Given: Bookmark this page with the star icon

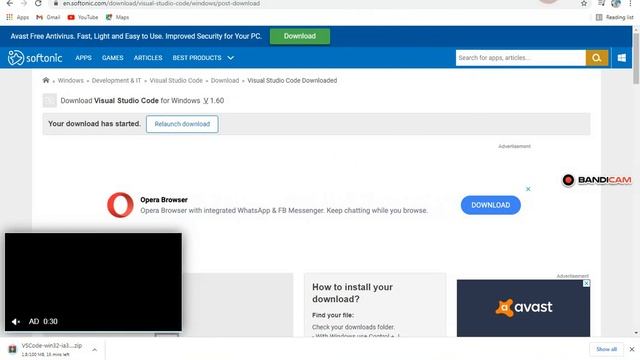Looking at the screenshot, I should click(584, 3).
